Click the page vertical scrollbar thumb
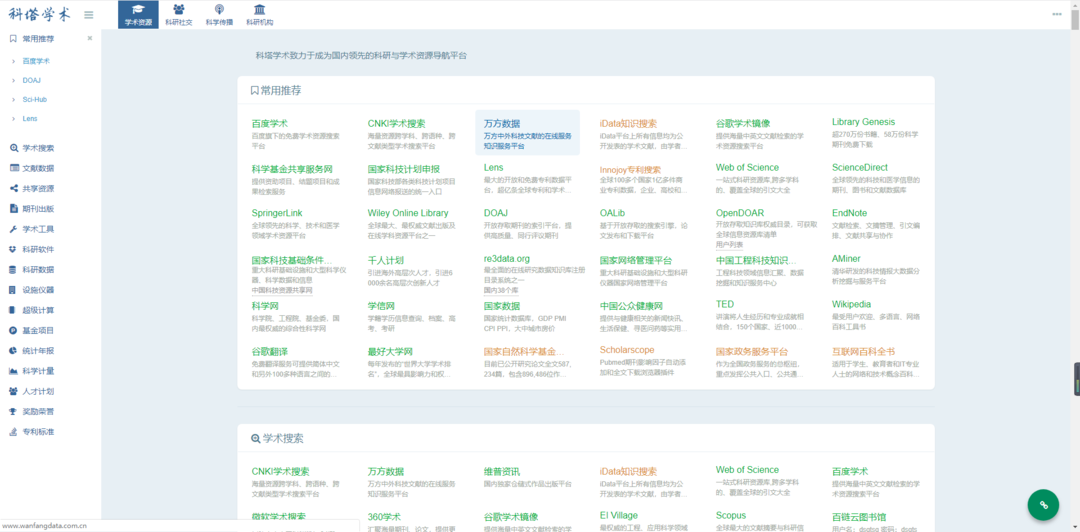 click(1074, 21)
